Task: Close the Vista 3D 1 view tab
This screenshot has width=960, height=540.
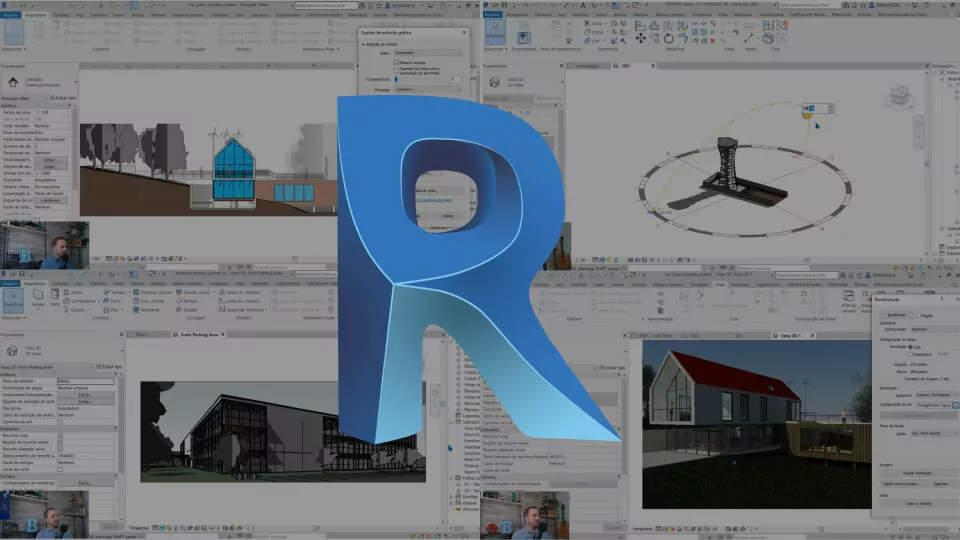Action: click(x=812, y=336)
